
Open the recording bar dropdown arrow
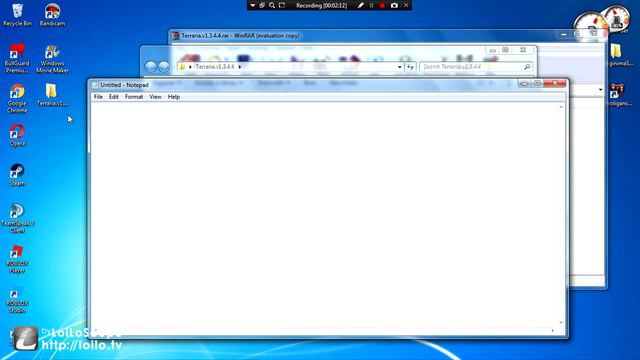253,5
